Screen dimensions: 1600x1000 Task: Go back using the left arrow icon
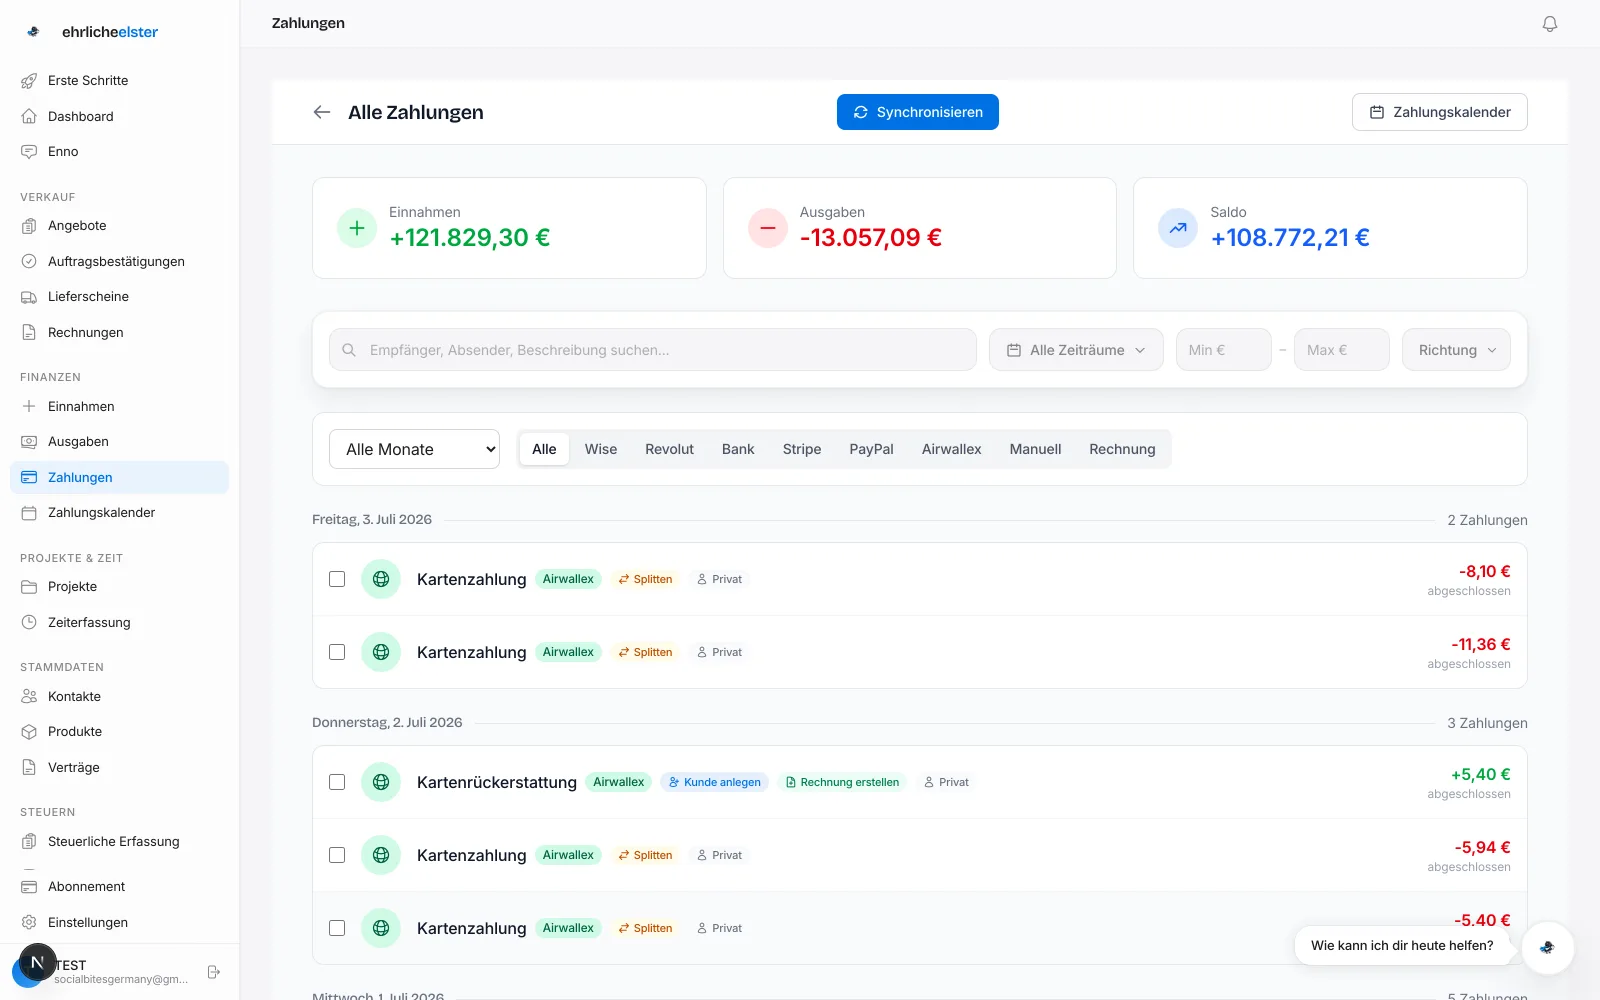[322, 112]
